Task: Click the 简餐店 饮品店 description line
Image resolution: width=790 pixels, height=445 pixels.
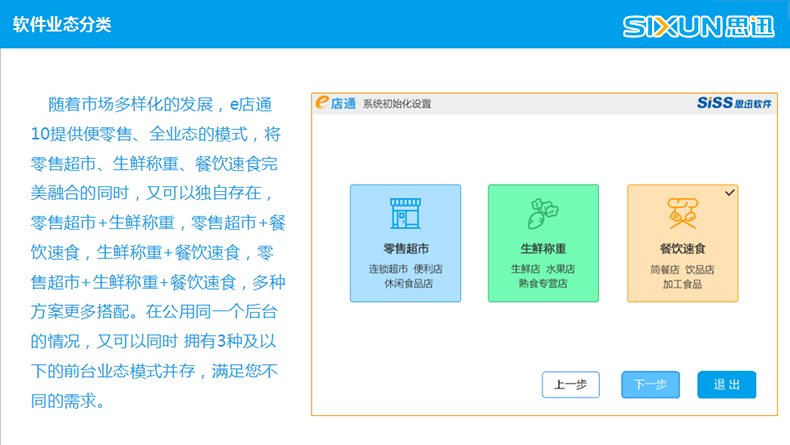Action: click(681, 269)
